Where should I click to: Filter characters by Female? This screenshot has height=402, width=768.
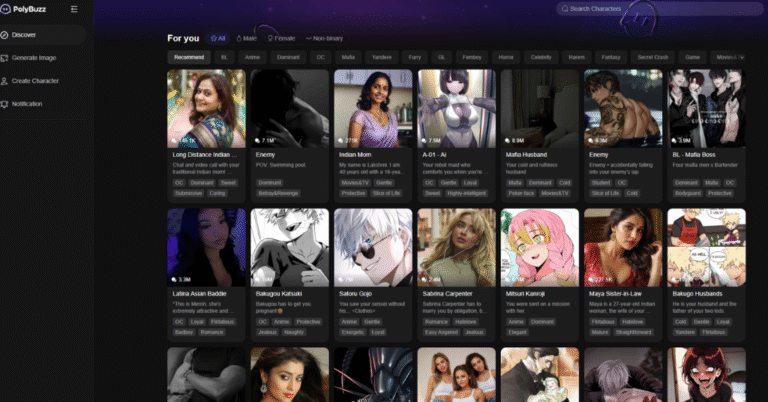[x=281, y=38]
